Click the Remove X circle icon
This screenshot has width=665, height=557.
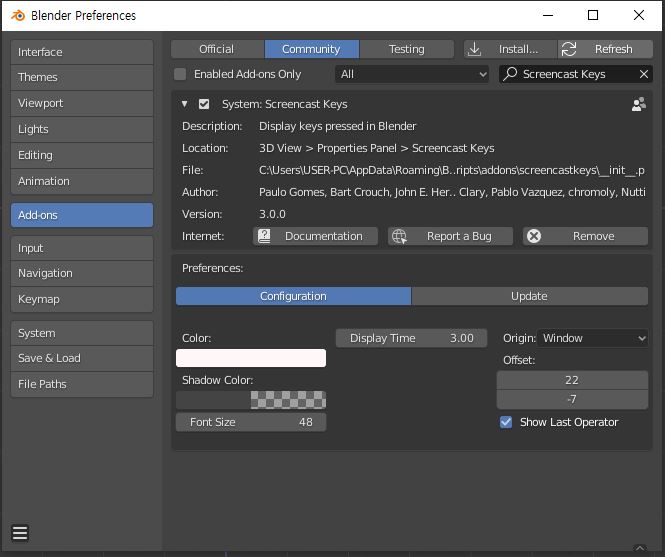pos(534,236)
